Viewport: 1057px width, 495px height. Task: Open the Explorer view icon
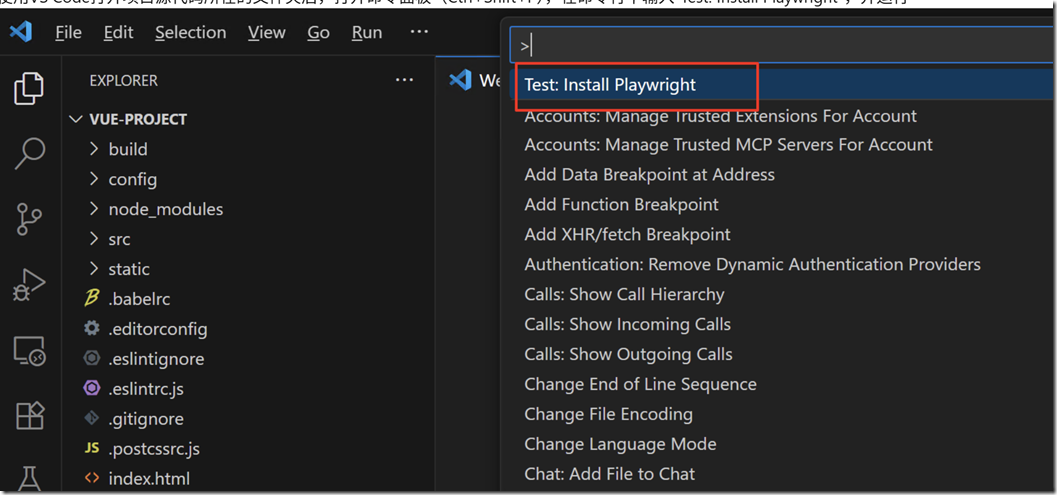tap(29, 88)
